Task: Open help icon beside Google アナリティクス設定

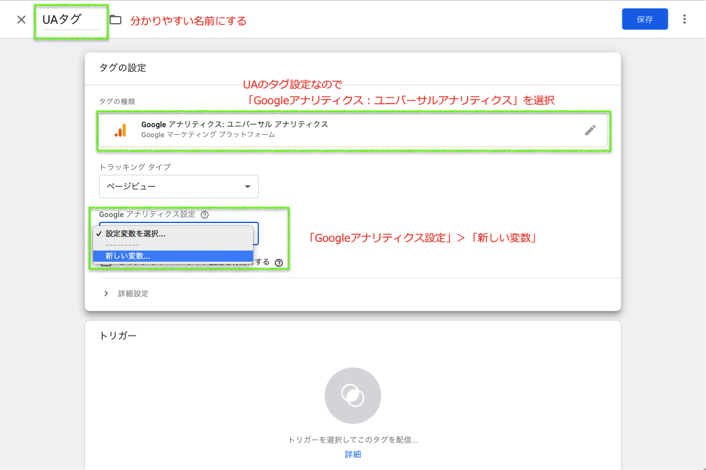Action: point(205,215)
